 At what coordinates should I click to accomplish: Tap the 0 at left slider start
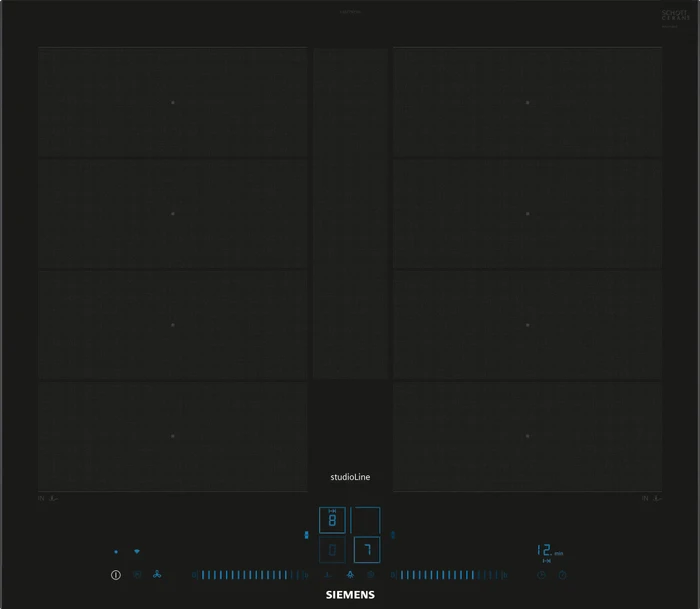[x=194, y=575]
